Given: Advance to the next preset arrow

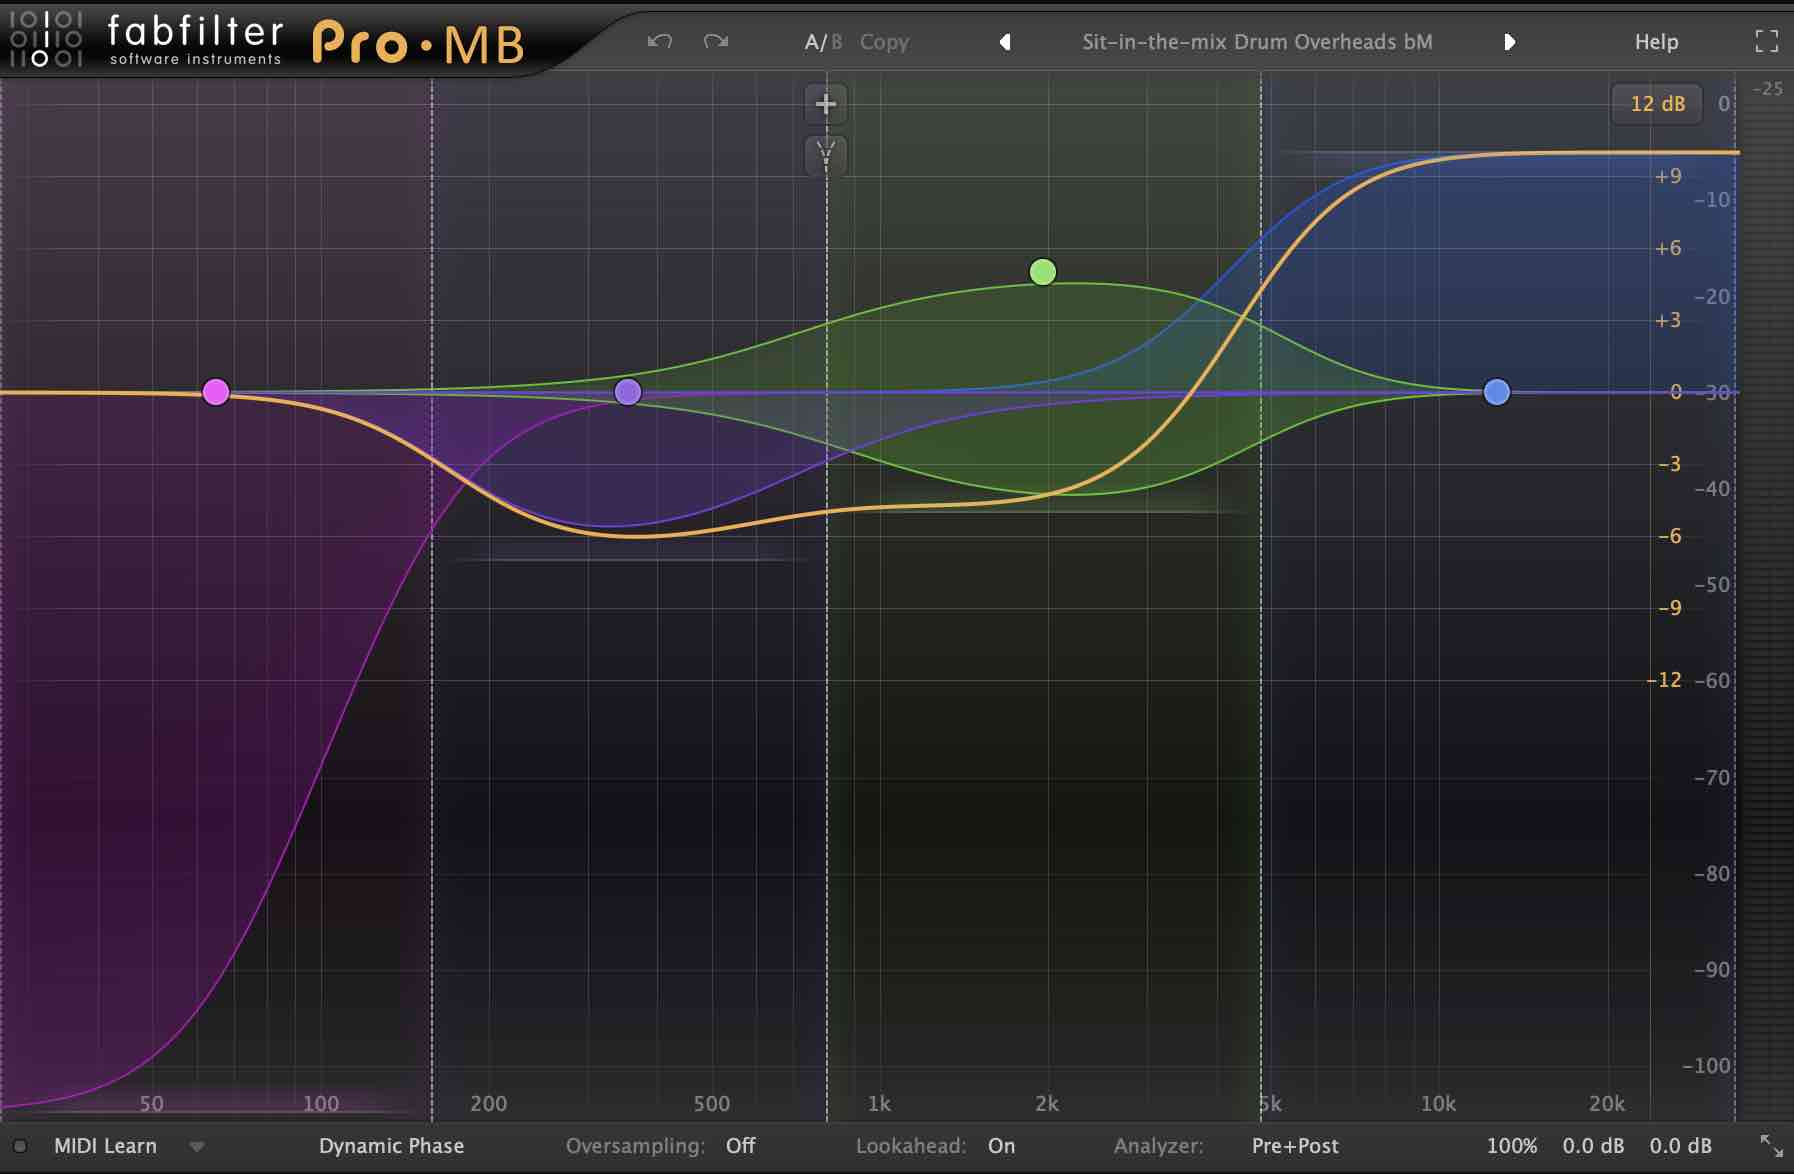Looking at the screenshot, I should [x=1510, y=42].
